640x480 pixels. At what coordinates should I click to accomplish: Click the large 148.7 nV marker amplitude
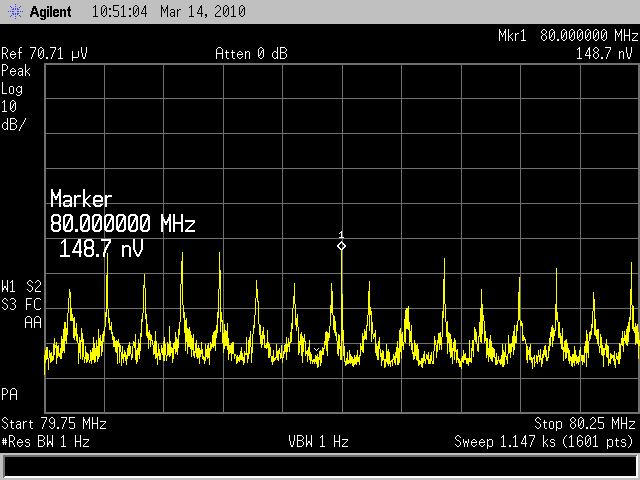click(101, 248)
